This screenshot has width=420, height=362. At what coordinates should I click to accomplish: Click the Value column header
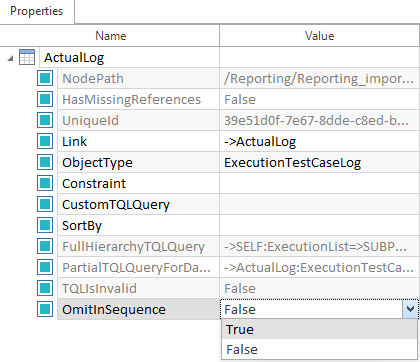pyautogui.click(x=319, y=36)
